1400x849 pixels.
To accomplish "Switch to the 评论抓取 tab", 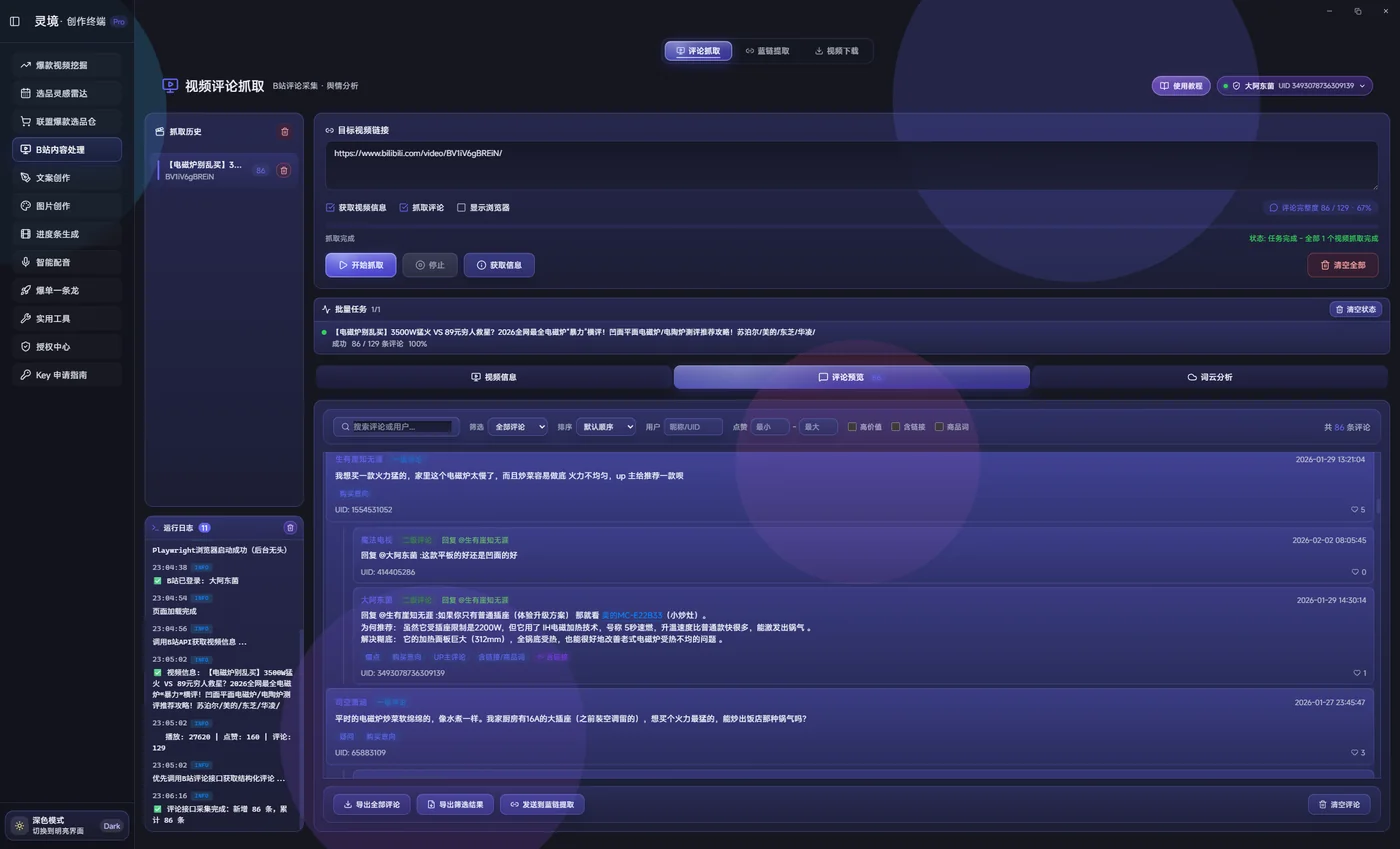I will click(698, 51).
